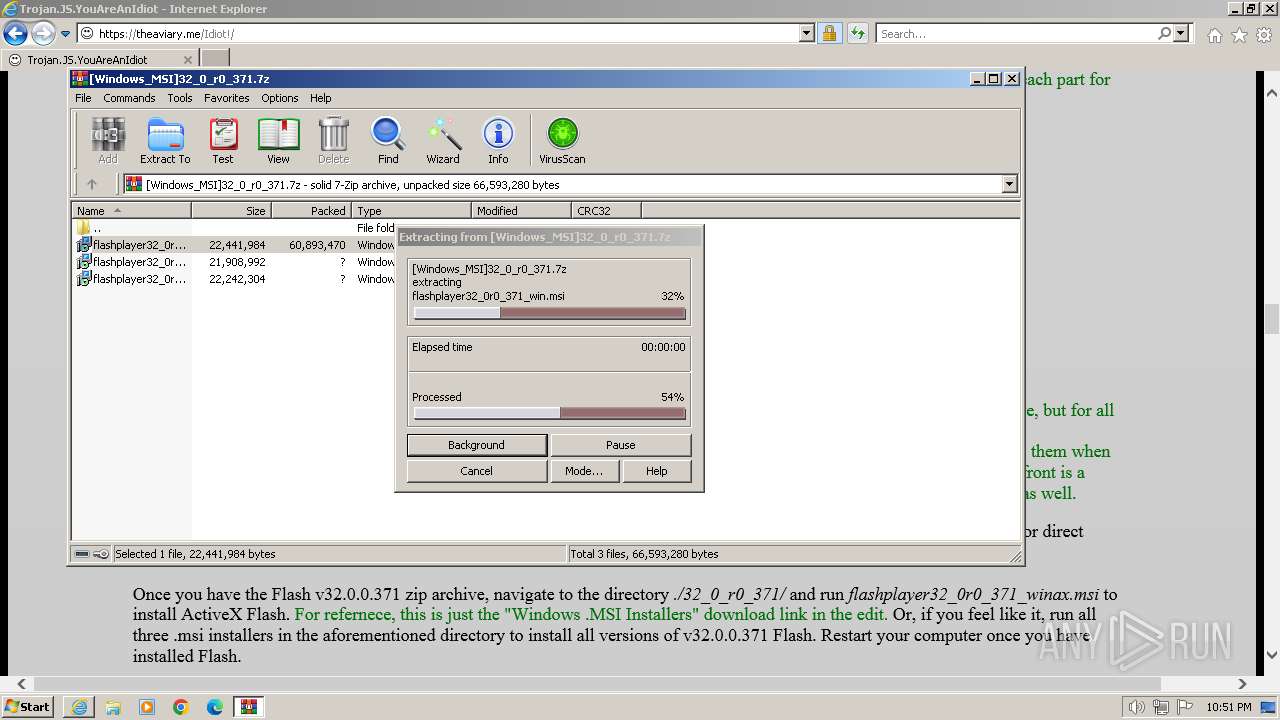Open the IE search provider dropdown
Image resolution: width=1280 pixels, height=720 pixels.
point(1181,33)
